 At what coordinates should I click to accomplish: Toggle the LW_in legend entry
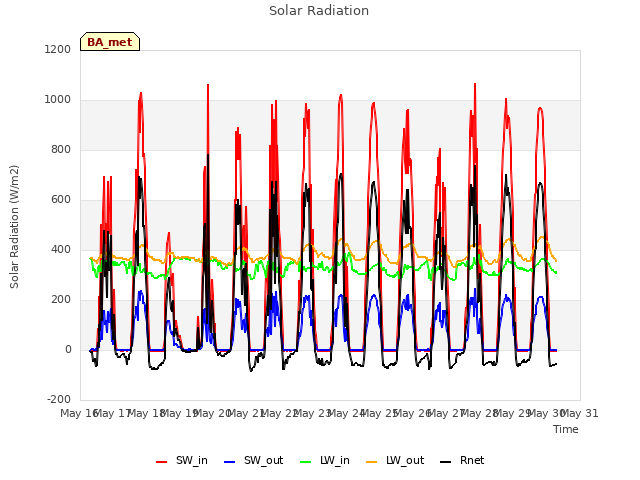click(325, 460)
